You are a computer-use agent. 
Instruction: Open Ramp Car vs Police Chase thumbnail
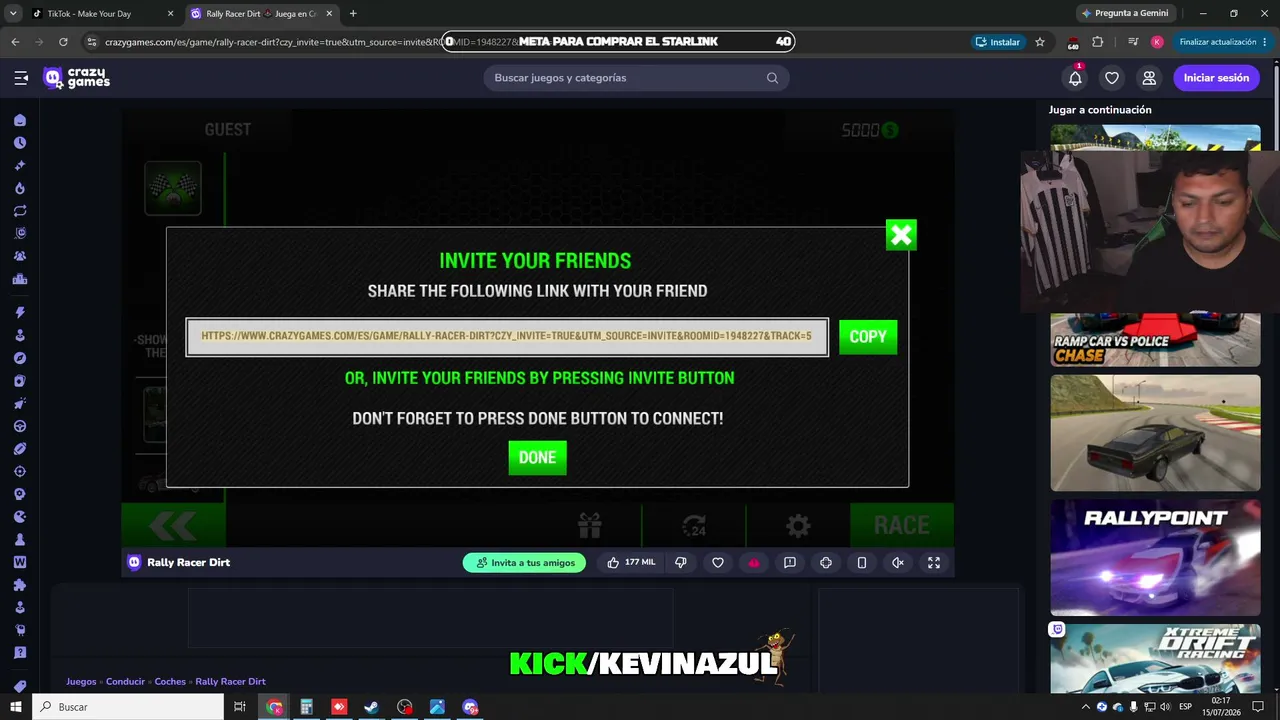tap(1155, 341)
